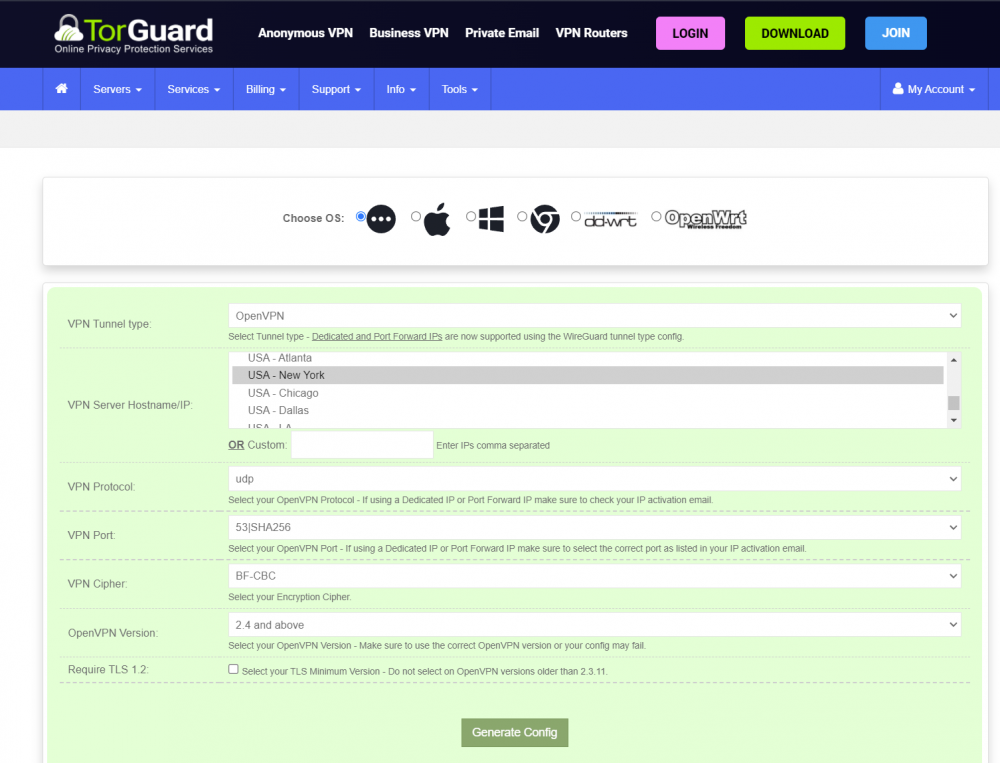
Task: Expand the Services menu
Action: tap(194, 89)
